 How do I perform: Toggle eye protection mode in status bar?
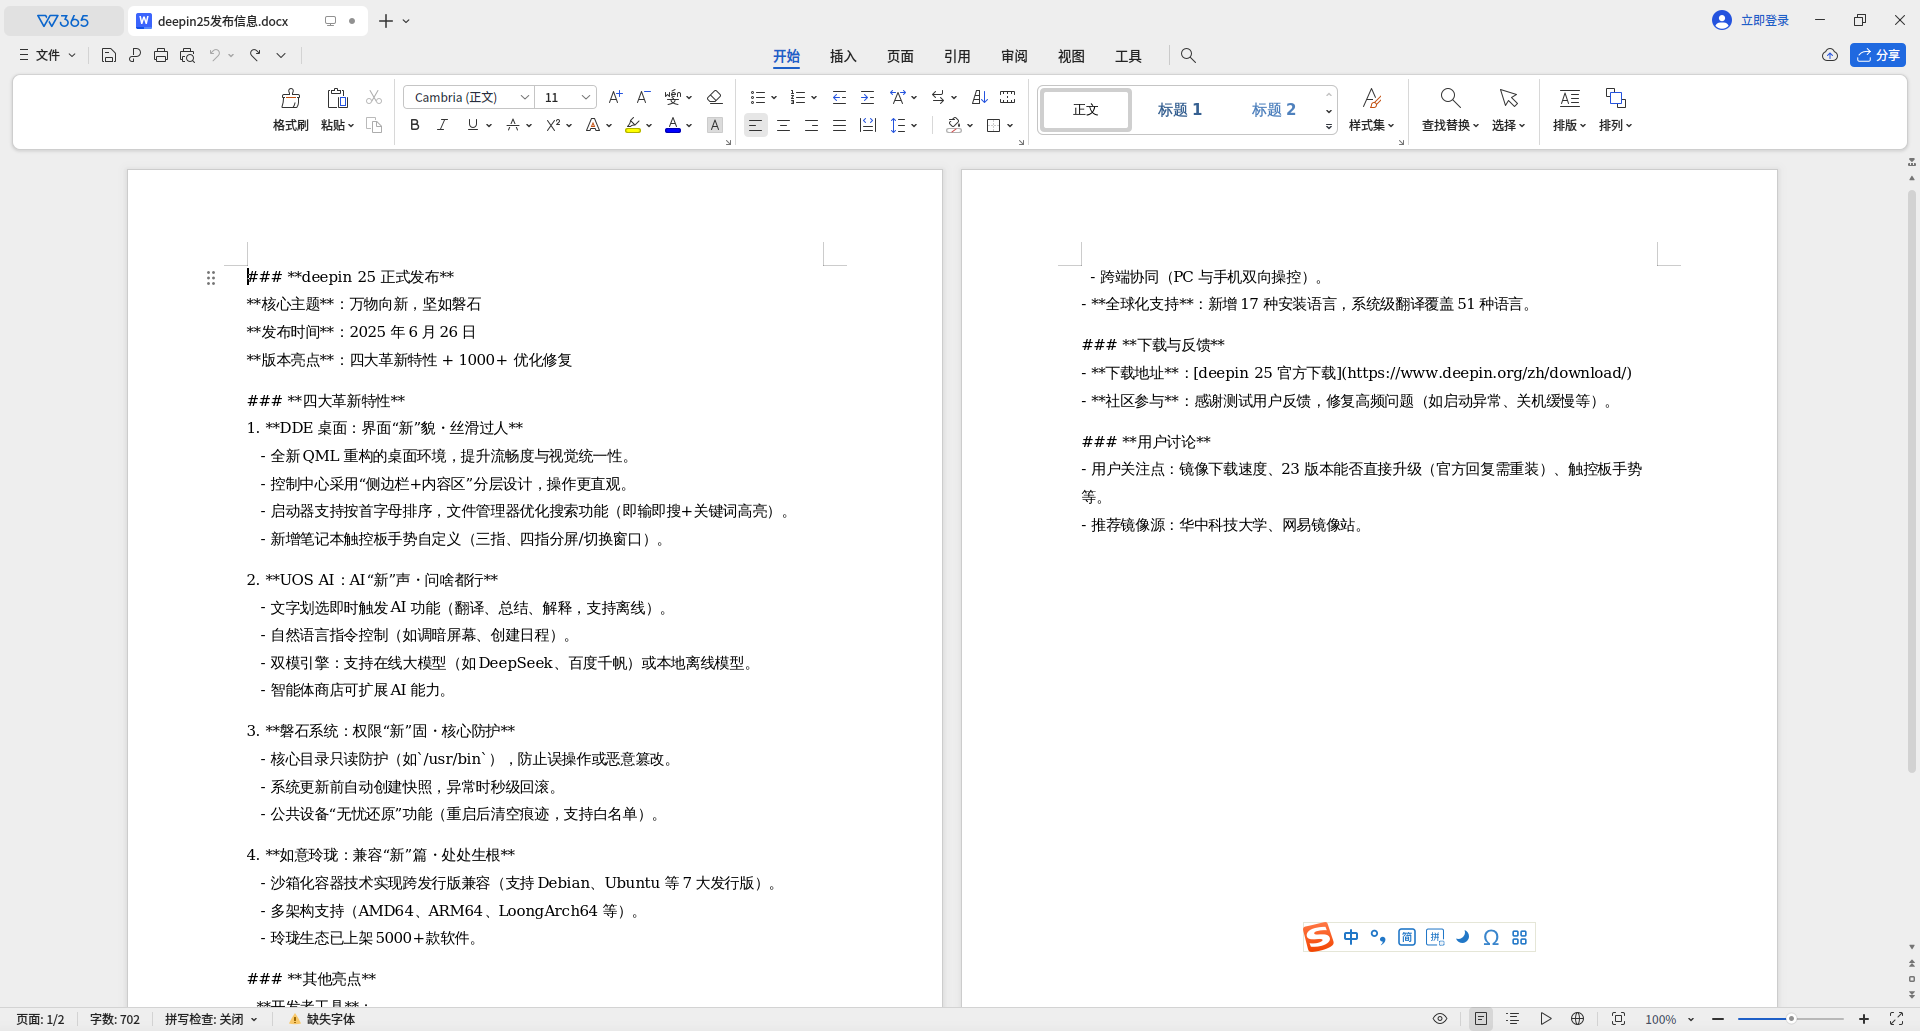point(1440,1019)
